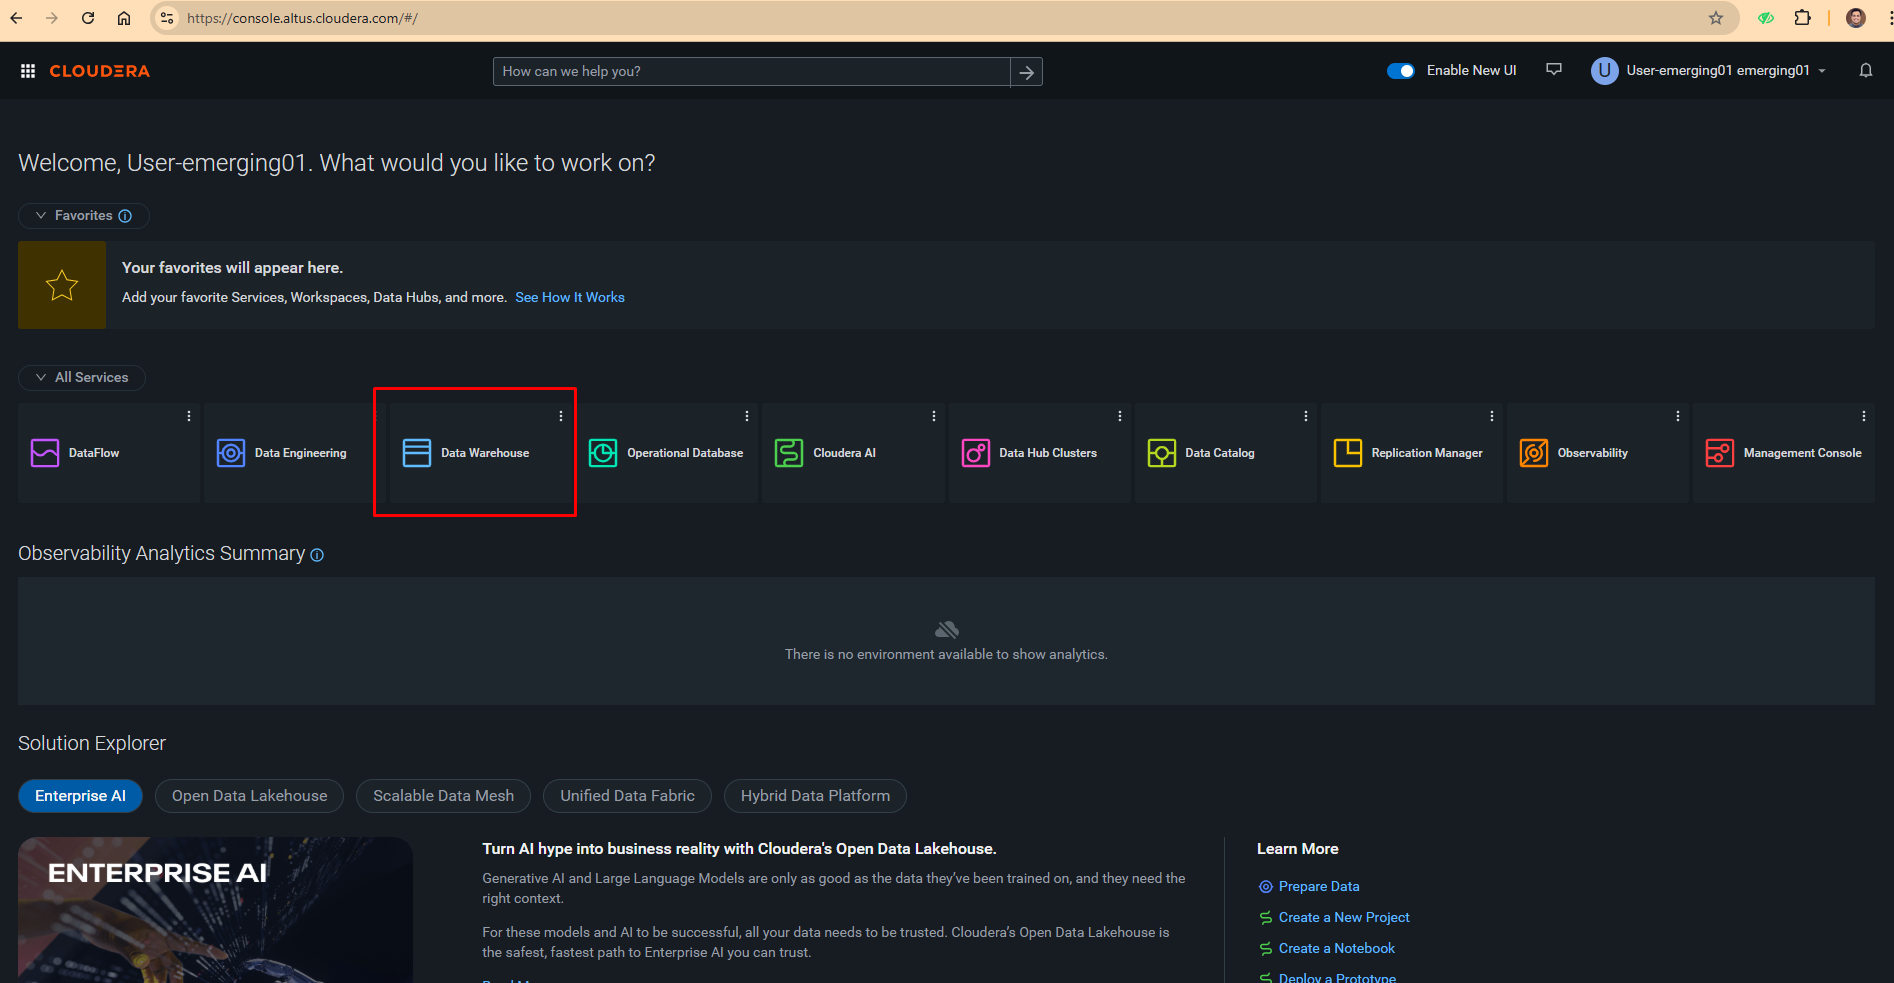Click the user avatar U icon

(x=1604, y=70)
